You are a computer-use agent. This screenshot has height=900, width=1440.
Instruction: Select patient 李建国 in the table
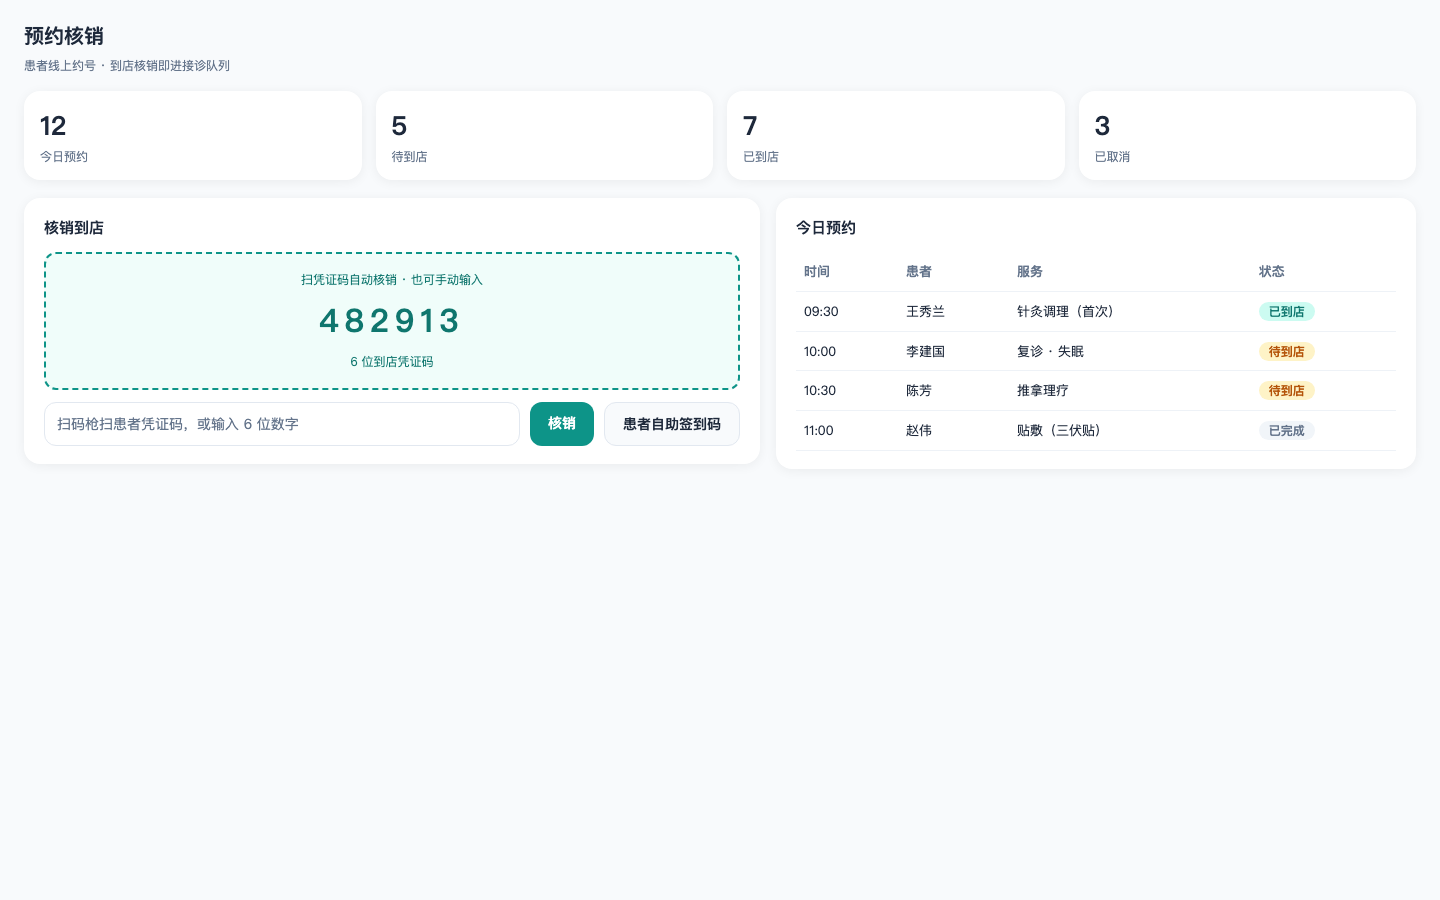pyautogui.click(x=925, y=352)
